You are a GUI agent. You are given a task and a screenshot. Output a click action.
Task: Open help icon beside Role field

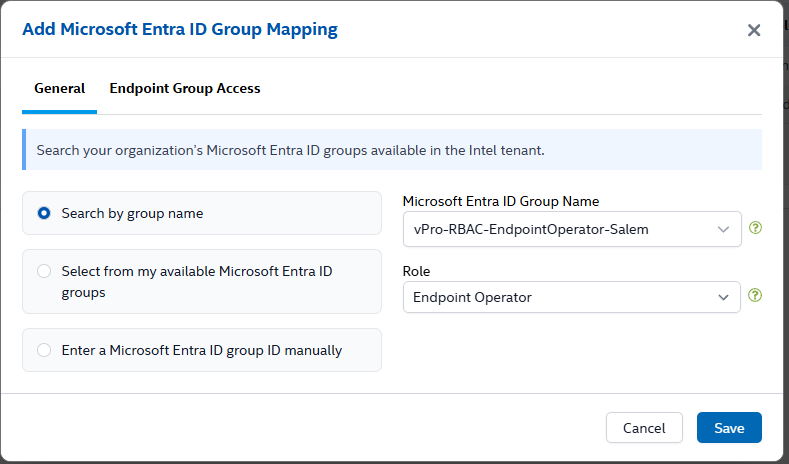coord(755,295)
